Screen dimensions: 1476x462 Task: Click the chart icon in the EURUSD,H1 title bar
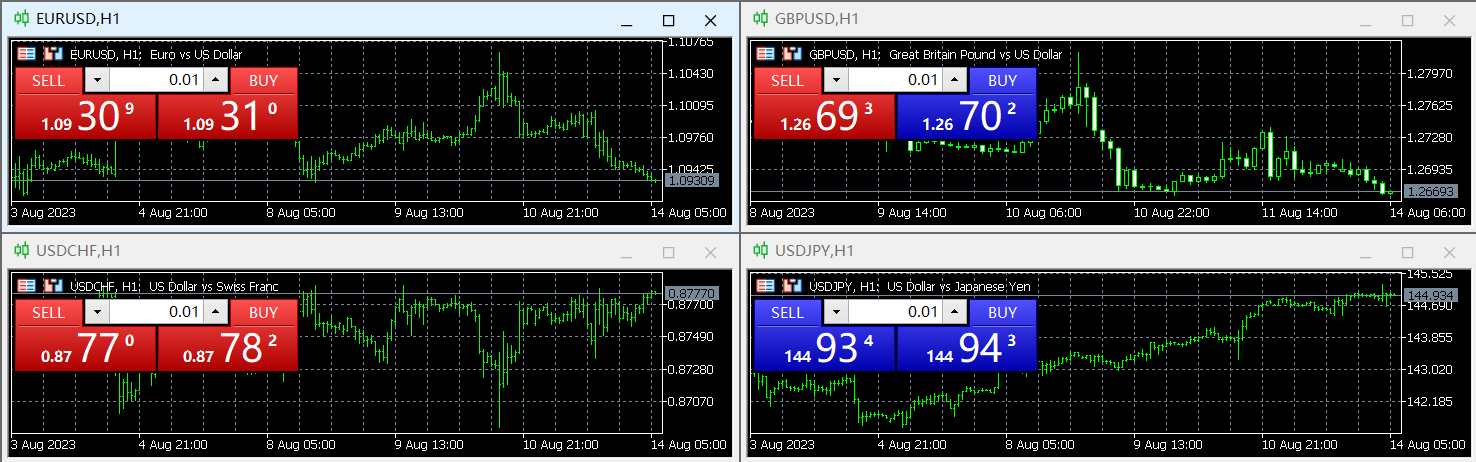(x=21, y=19)
